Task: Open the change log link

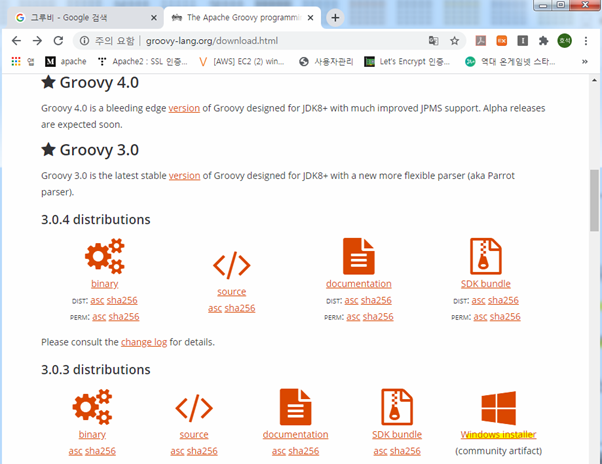Action: click(144, 342)
